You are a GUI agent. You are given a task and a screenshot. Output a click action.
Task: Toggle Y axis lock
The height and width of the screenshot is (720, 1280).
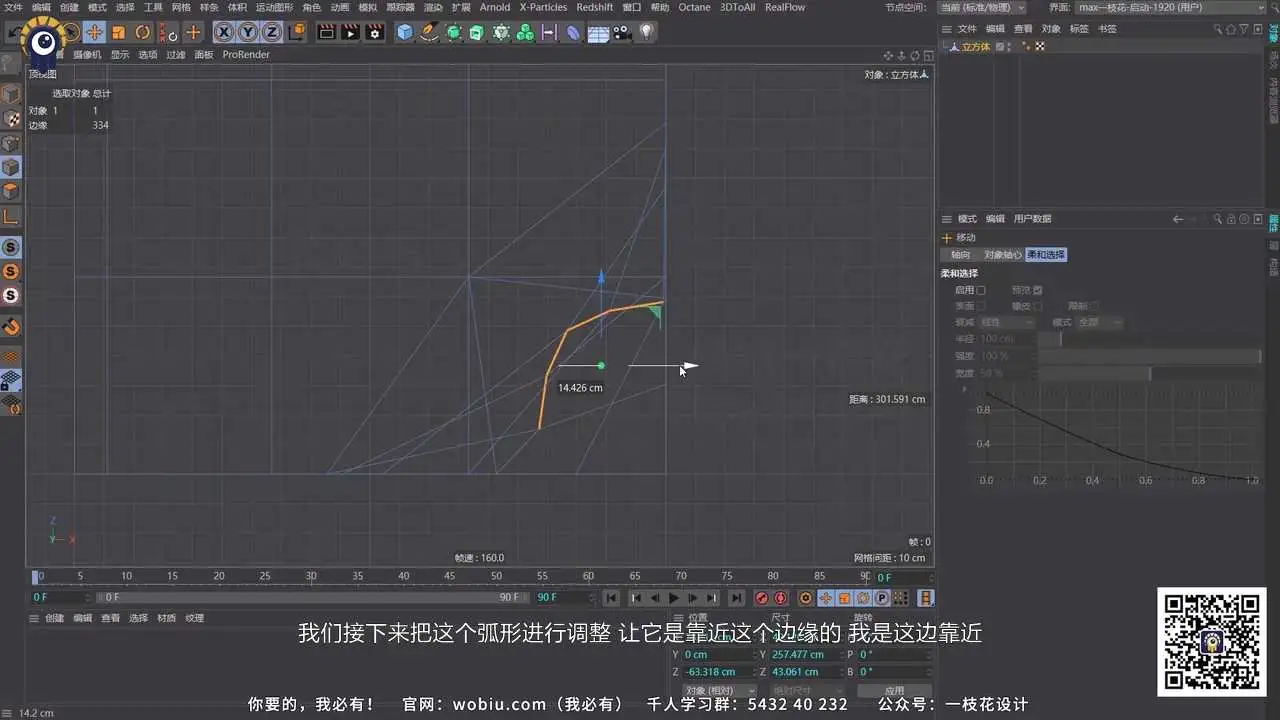pos(247,32)
